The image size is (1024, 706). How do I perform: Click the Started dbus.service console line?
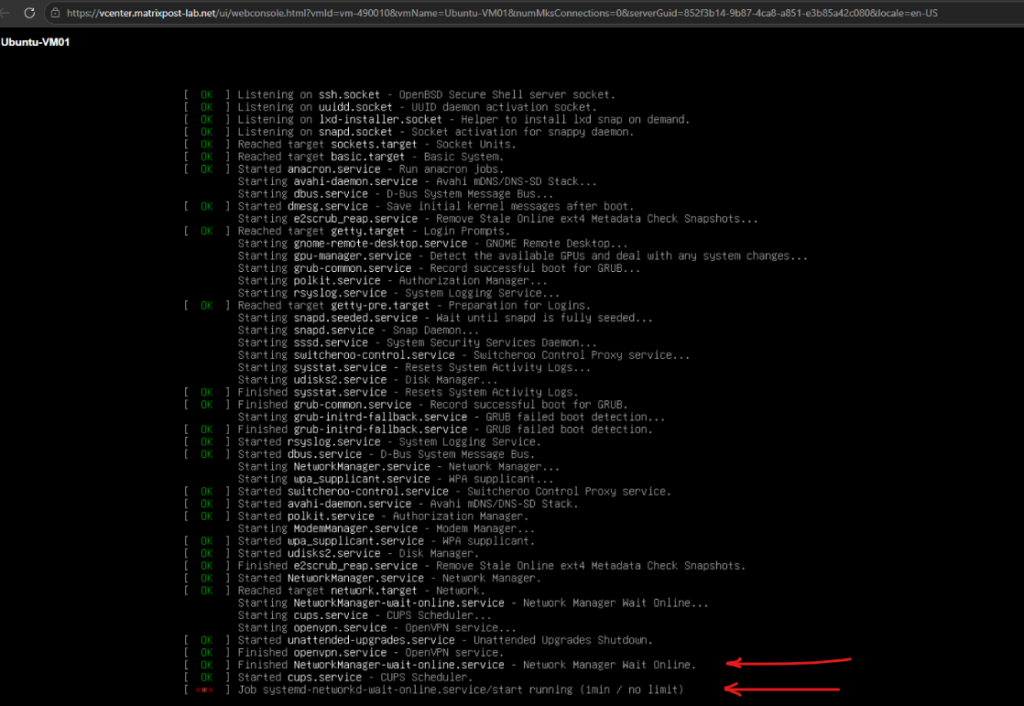pos(386,454)
